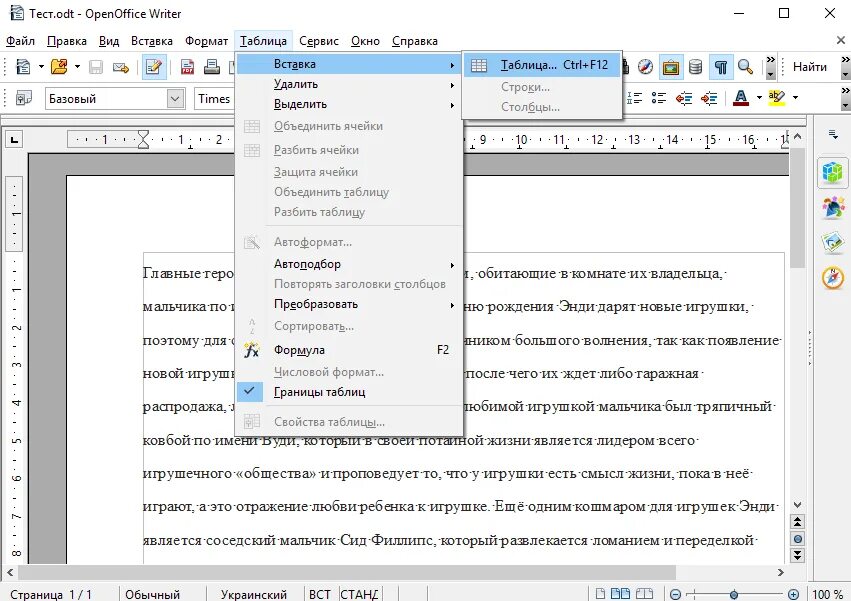The height and width of the screenshot is (601, 851).
Task: Apply the yellow highlighting icon
Action: 777,98
